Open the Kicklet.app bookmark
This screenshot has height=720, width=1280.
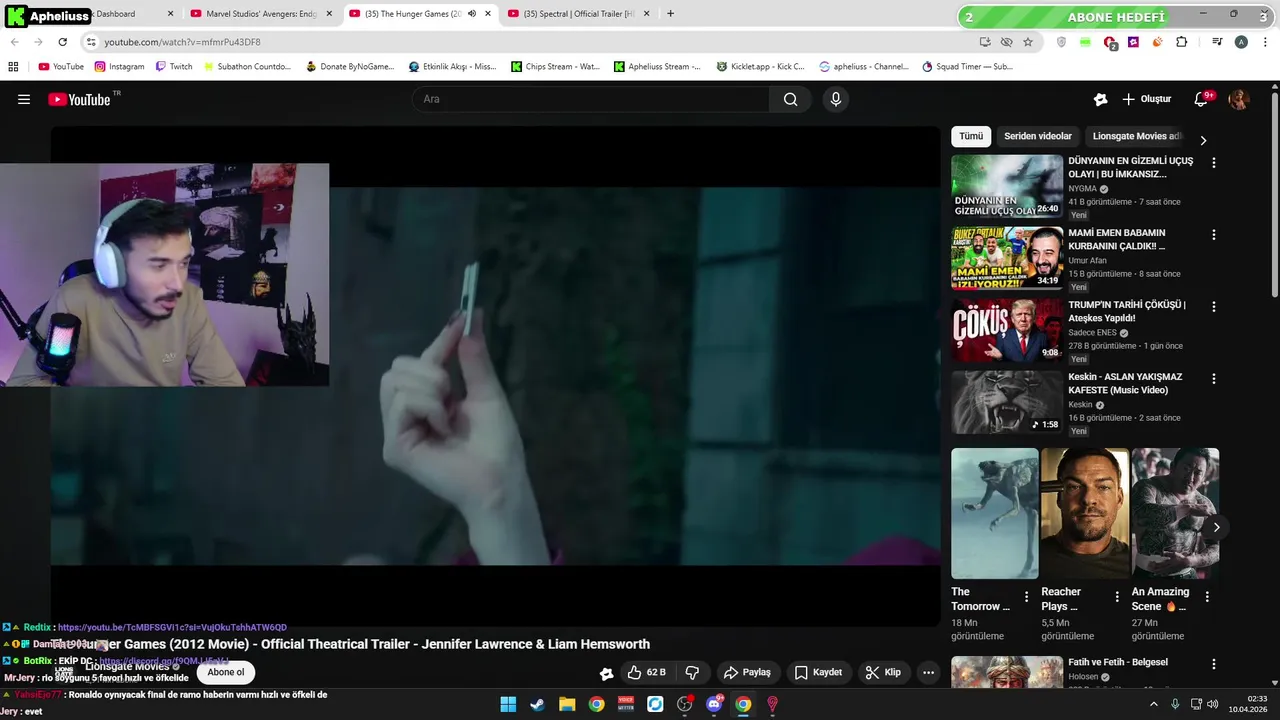click(x=759, y=67)
